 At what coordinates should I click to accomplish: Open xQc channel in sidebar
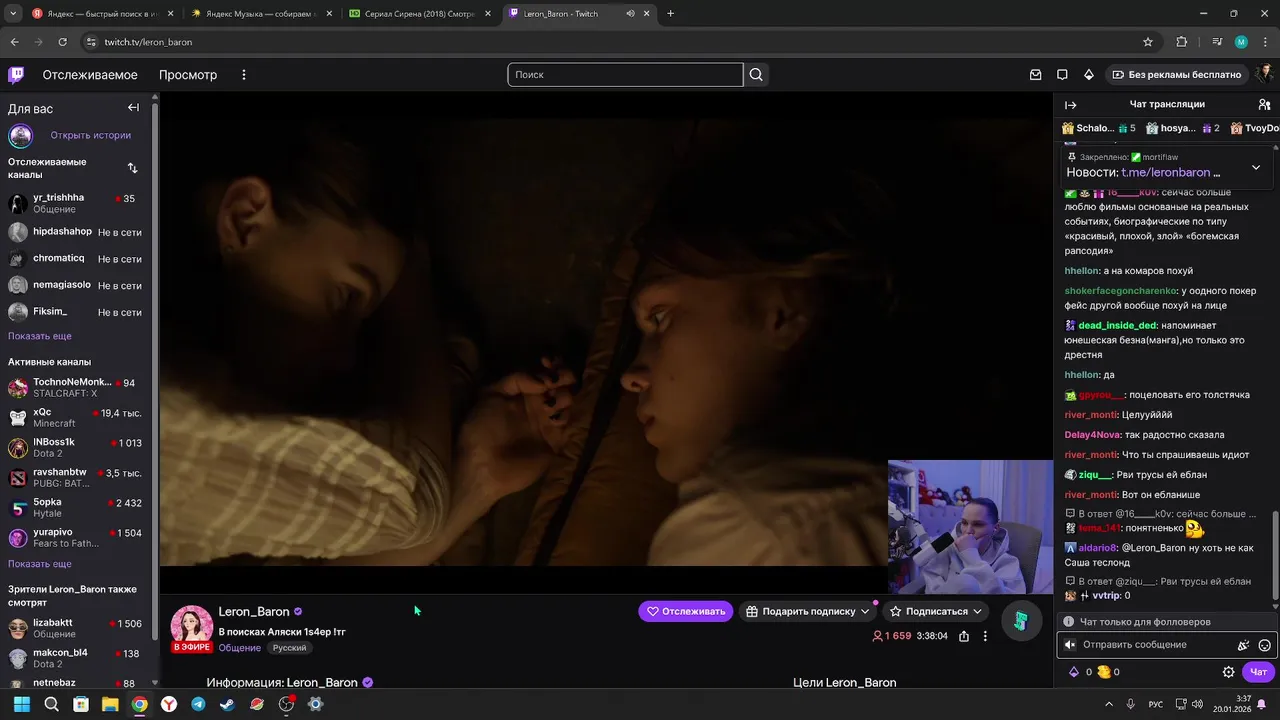click(x=76, y=417)
